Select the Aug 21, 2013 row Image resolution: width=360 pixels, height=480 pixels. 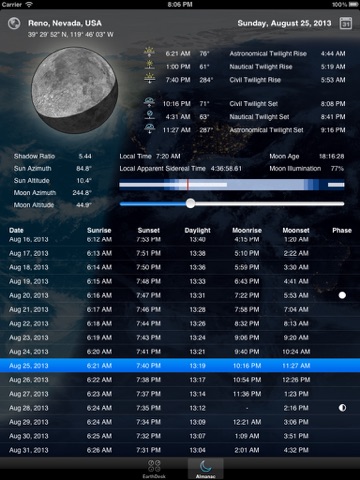click(x=180, y=310)
